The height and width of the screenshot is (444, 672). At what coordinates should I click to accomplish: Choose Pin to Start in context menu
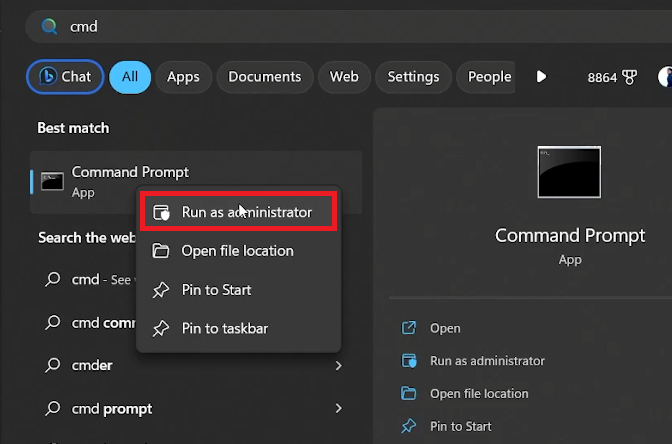[x=238, y=290]
